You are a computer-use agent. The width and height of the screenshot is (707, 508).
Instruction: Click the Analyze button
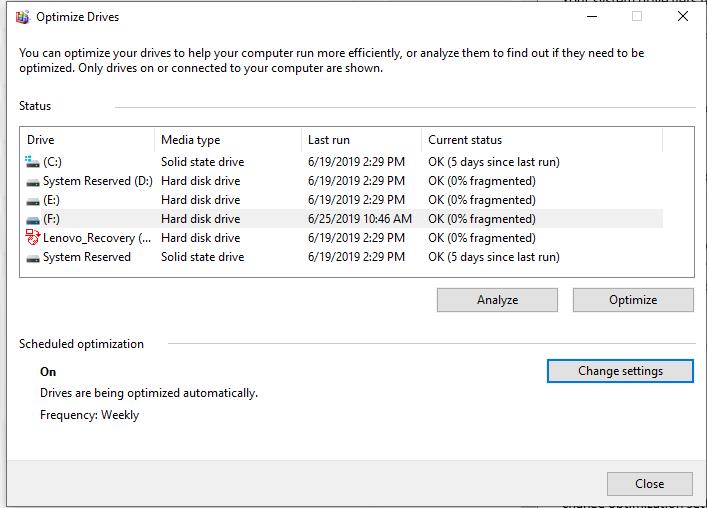click(497, 300)
